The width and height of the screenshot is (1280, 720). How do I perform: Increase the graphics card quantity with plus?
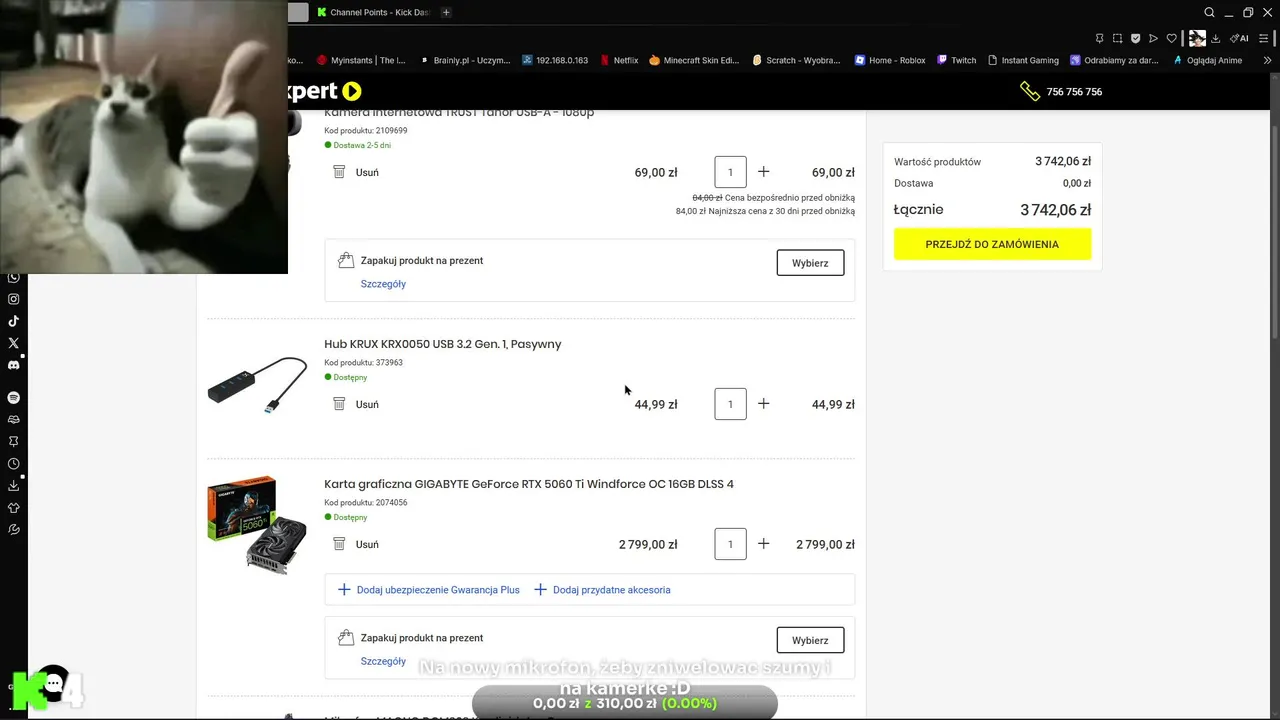click(764, 544)
